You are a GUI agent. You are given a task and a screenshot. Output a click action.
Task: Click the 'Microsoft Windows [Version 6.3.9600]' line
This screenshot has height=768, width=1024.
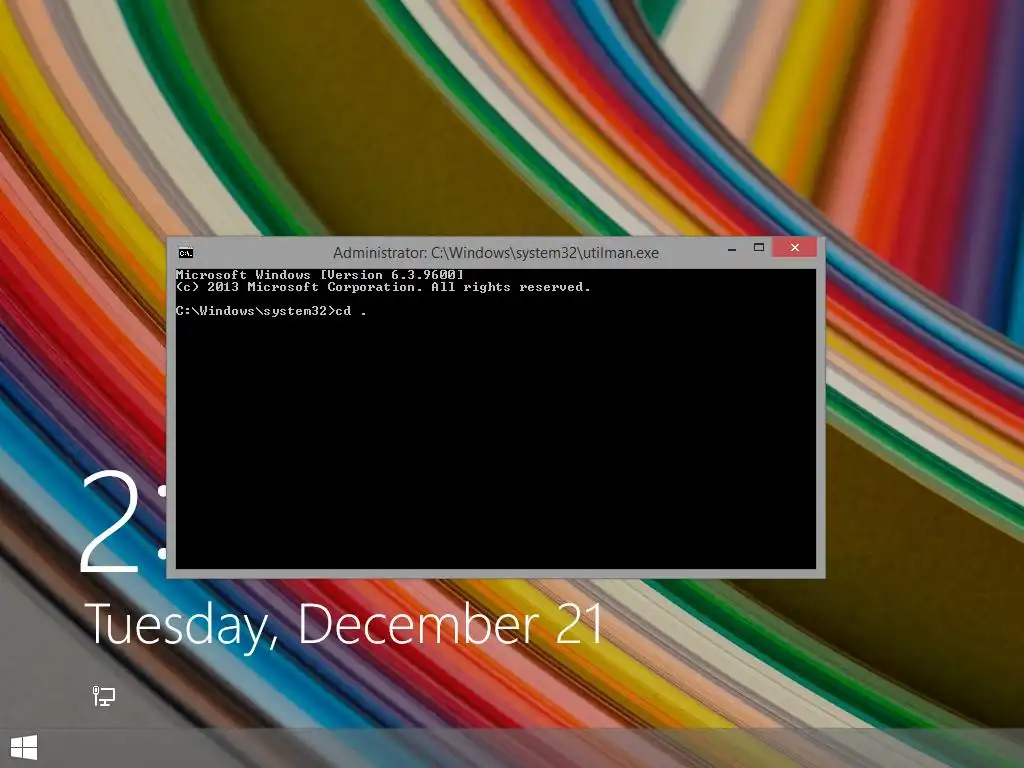pos(319,275)
